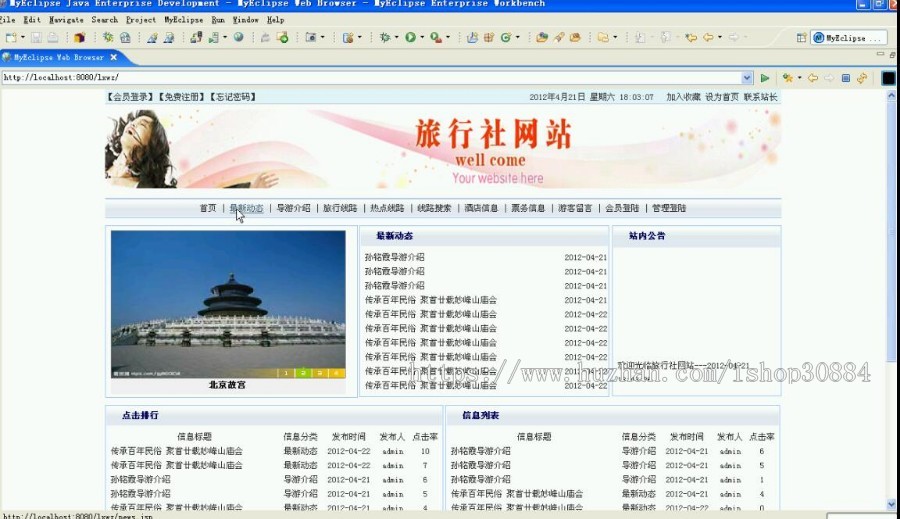Open the File menu
This screenshot has height=519, width=900.
click(7, 20)
